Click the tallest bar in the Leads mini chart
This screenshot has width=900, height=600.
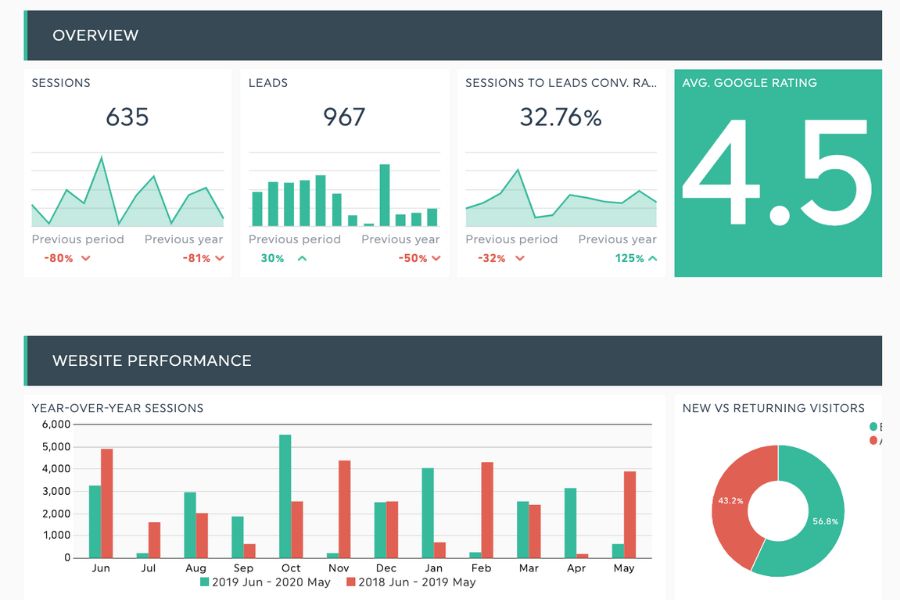[385, 195]
